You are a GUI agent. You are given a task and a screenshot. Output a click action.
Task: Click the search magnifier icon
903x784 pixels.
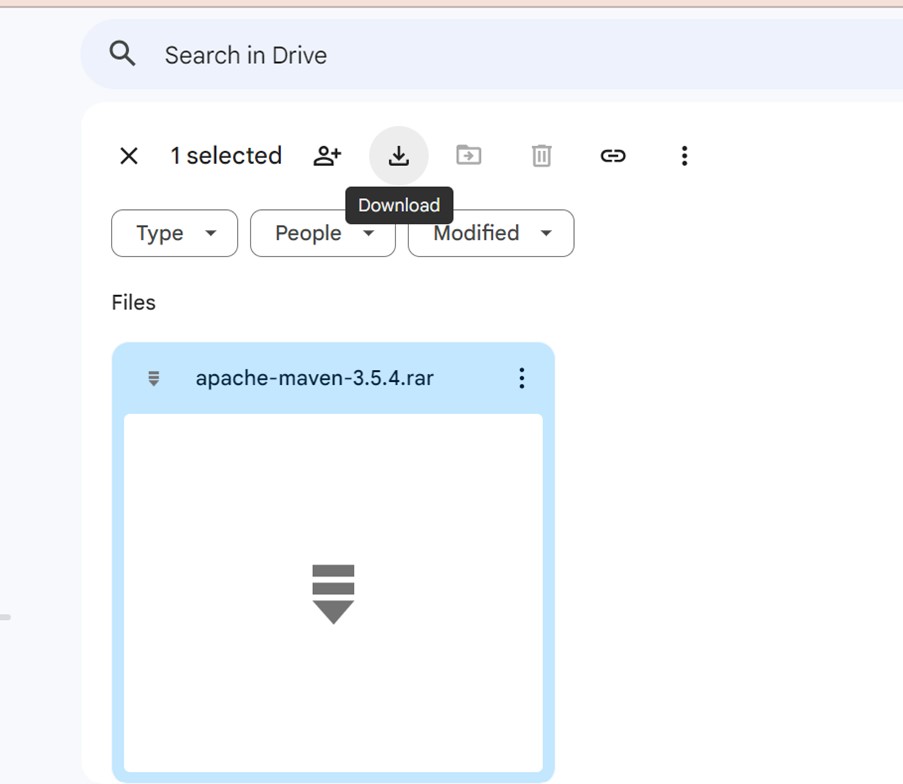point(121,53)
